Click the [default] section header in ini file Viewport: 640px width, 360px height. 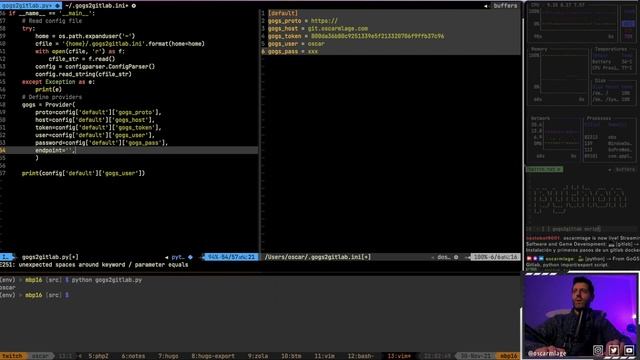283,13
